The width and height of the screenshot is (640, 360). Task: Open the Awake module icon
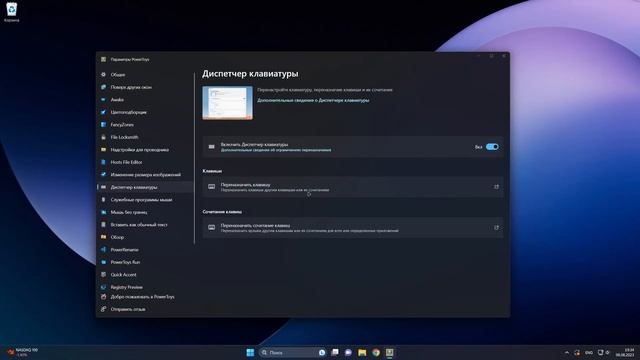103,100
